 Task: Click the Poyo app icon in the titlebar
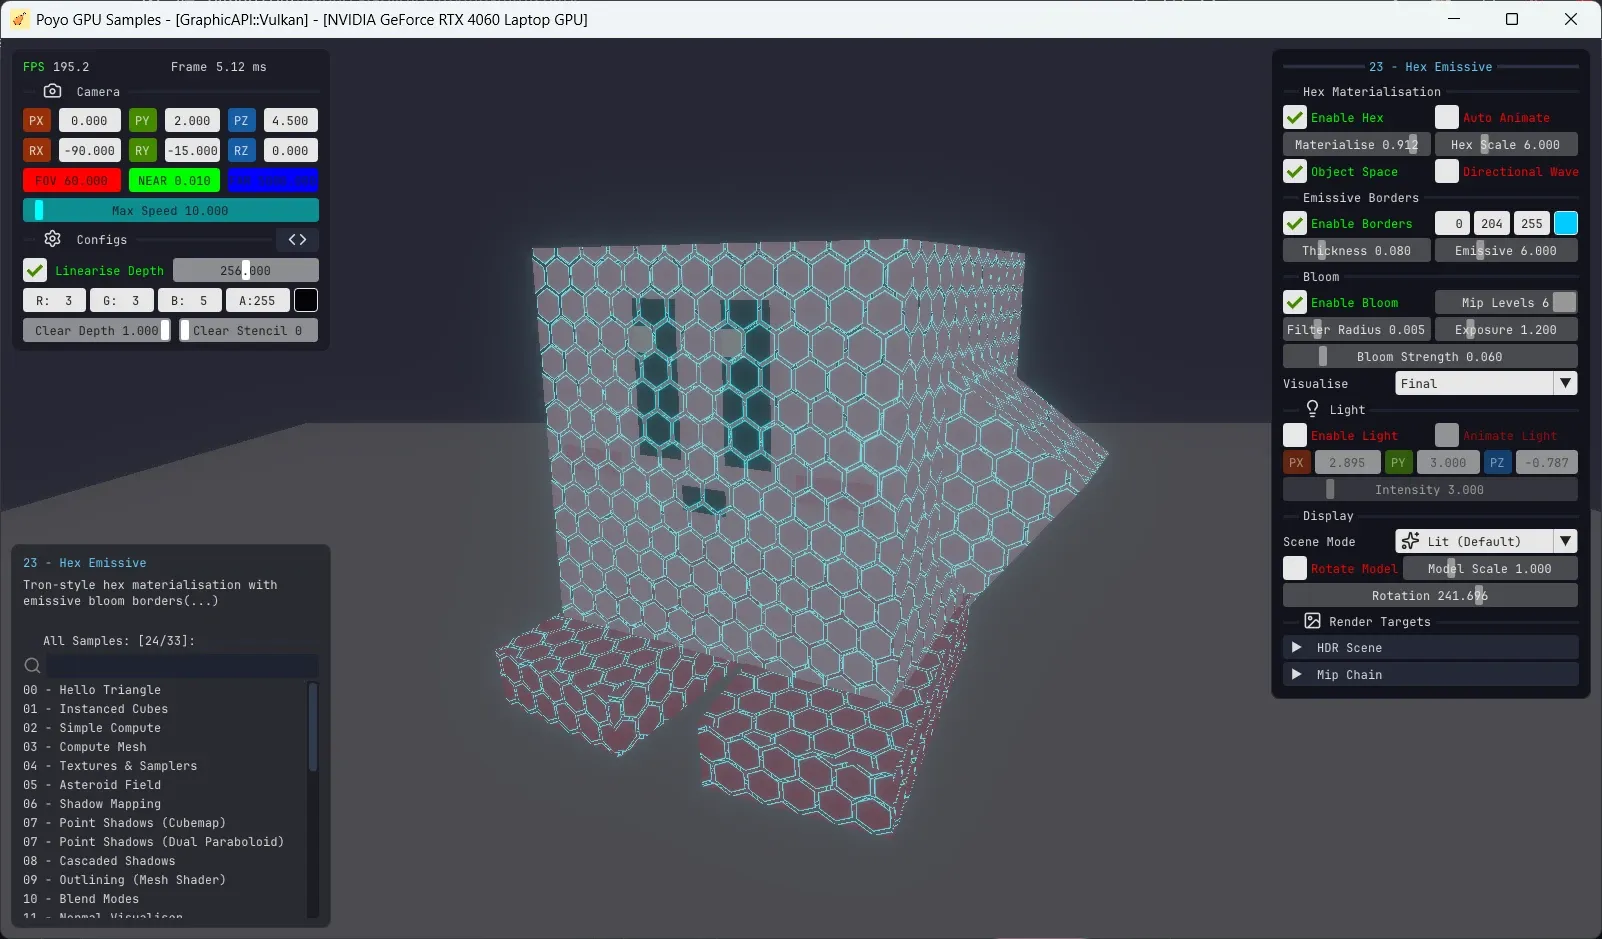tap(19, 19)
